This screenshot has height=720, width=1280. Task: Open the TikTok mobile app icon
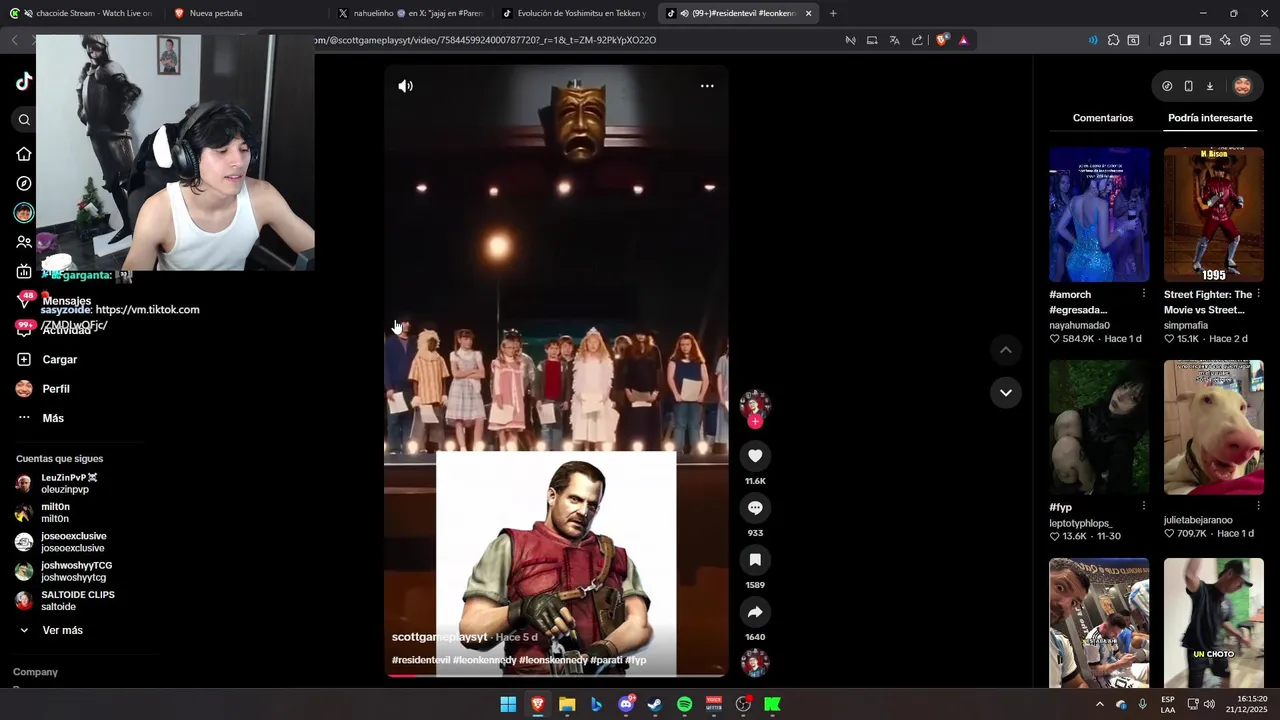(x=1188, y=86)
